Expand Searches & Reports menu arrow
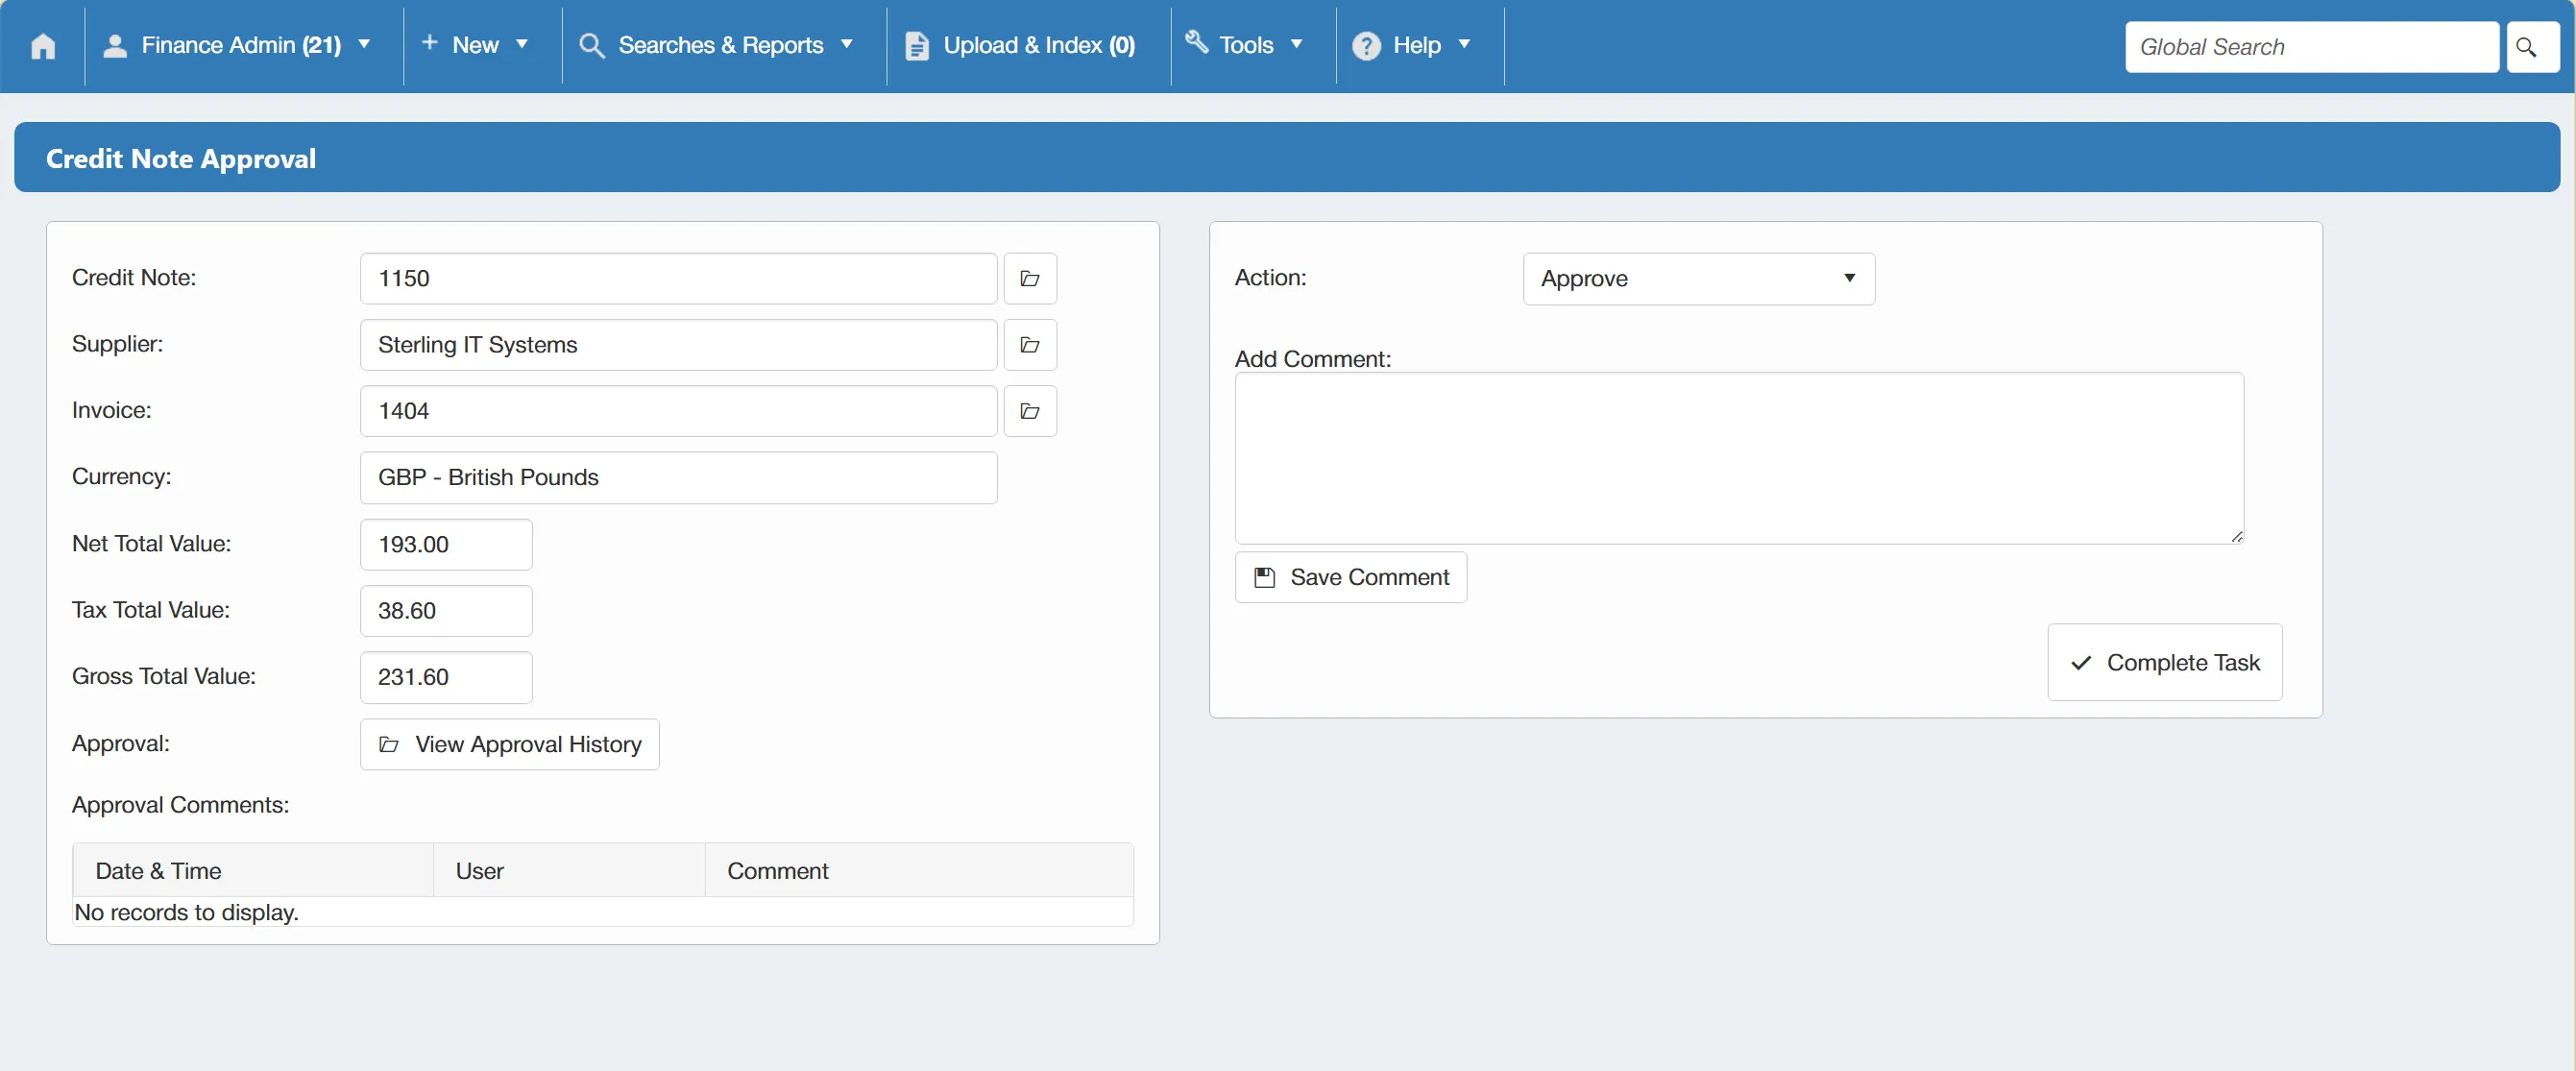Screen dimensions: 2576x1071 (847, 45)
